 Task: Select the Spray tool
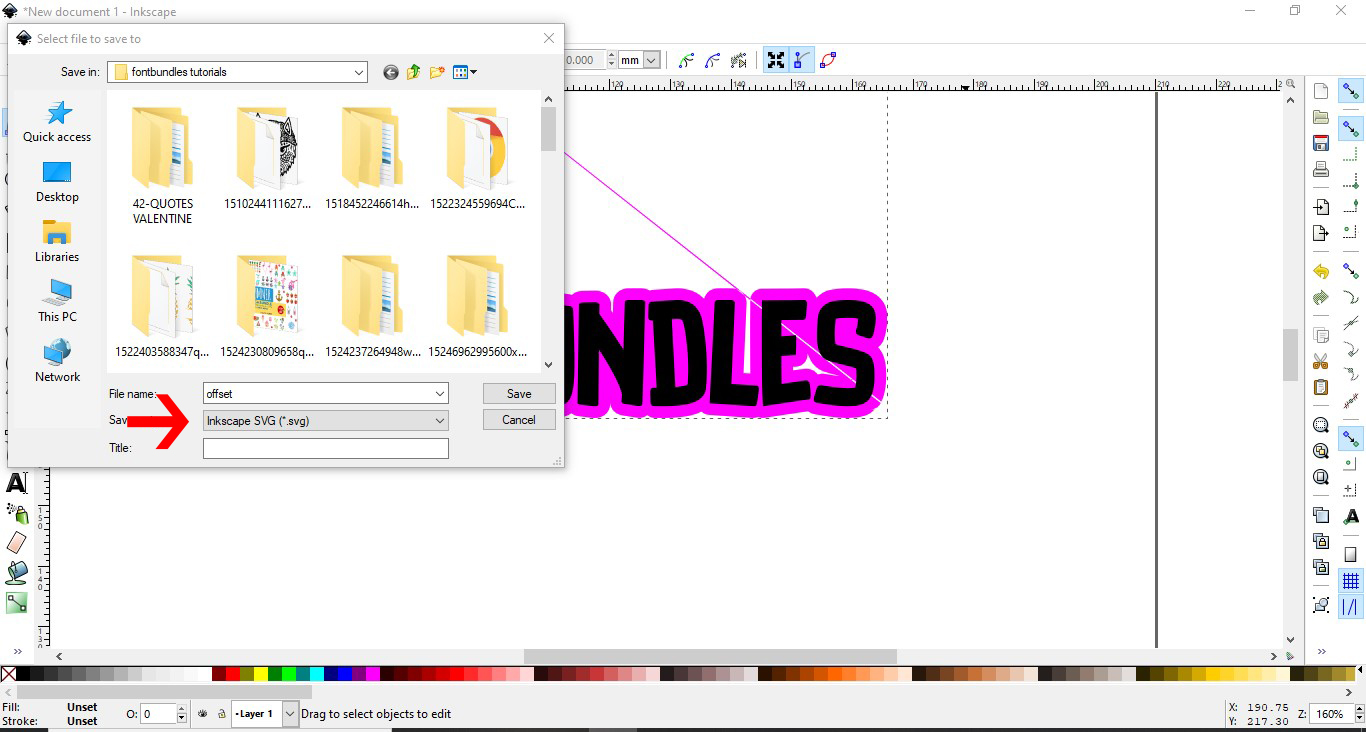point(17,513)
